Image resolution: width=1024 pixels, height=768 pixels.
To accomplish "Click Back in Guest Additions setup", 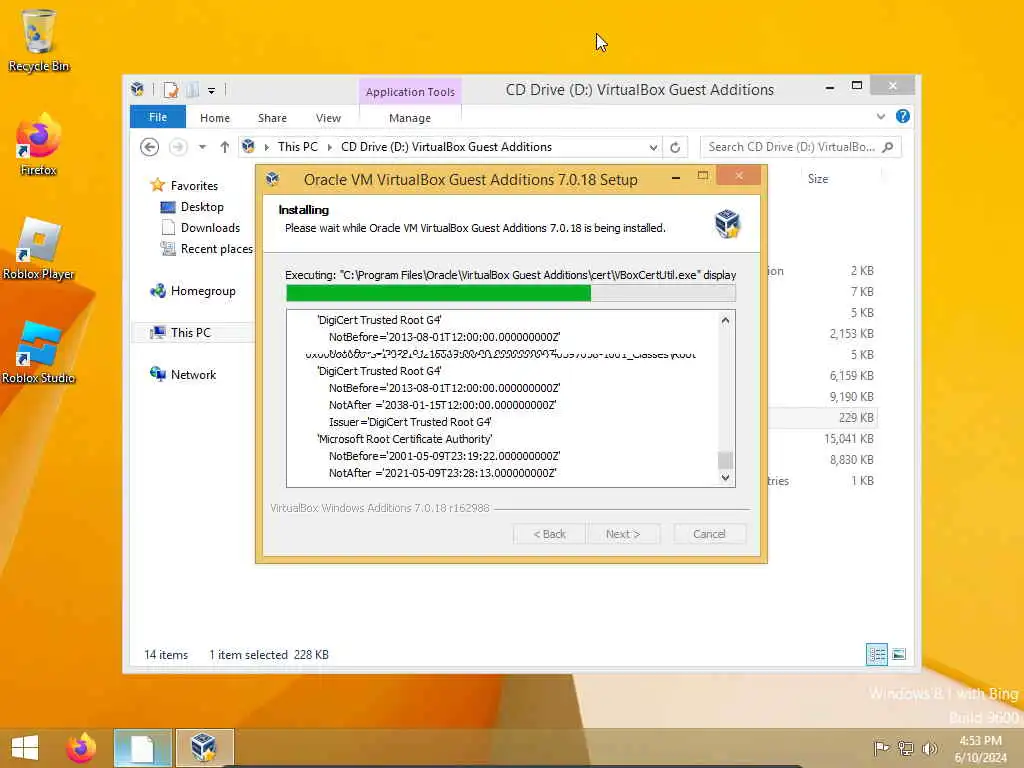I will (x=549, y=534).
